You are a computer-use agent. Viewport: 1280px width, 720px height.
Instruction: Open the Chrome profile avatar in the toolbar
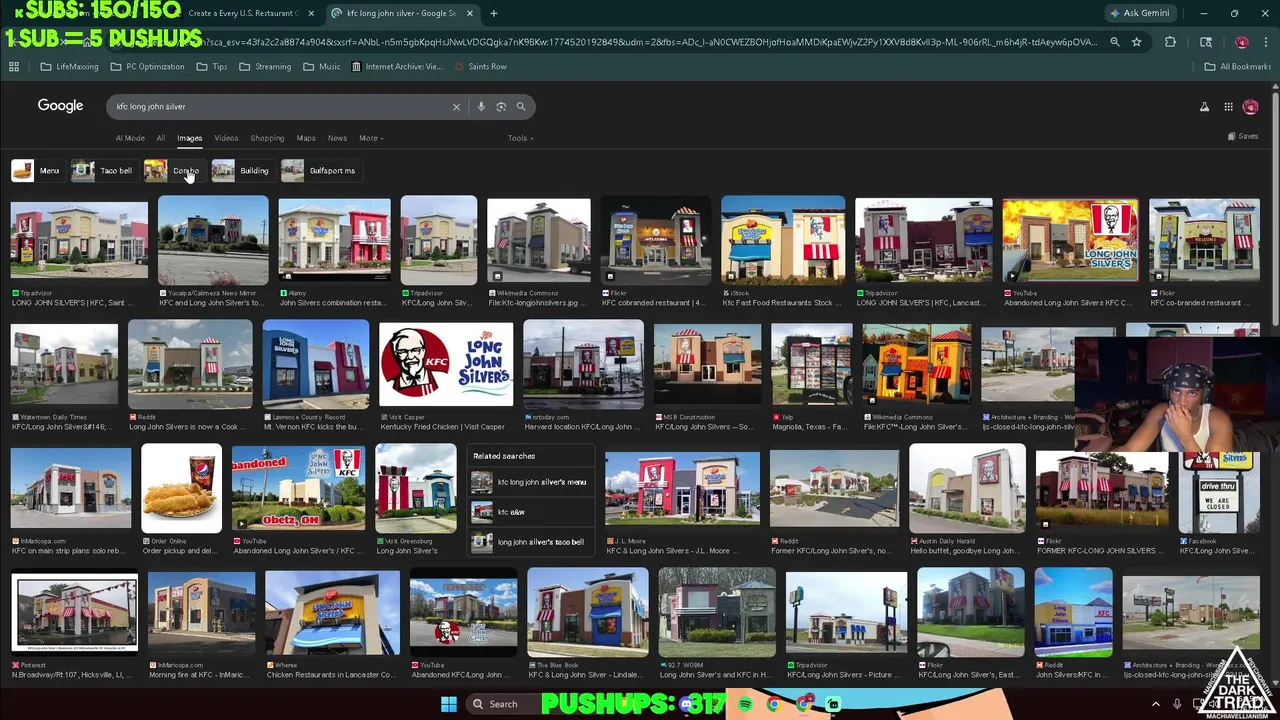(x=1241, y=42)
